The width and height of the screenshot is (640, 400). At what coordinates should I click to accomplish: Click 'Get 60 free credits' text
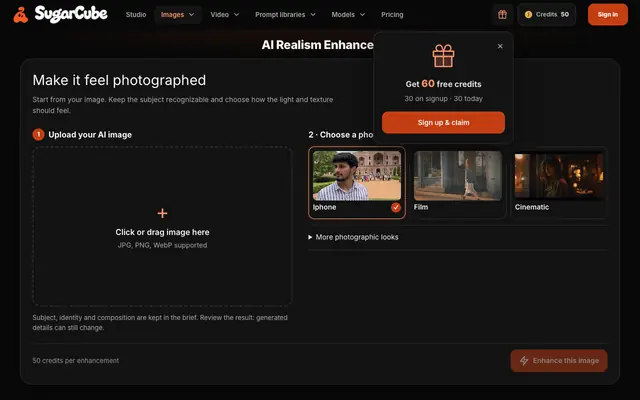(443, 84)
